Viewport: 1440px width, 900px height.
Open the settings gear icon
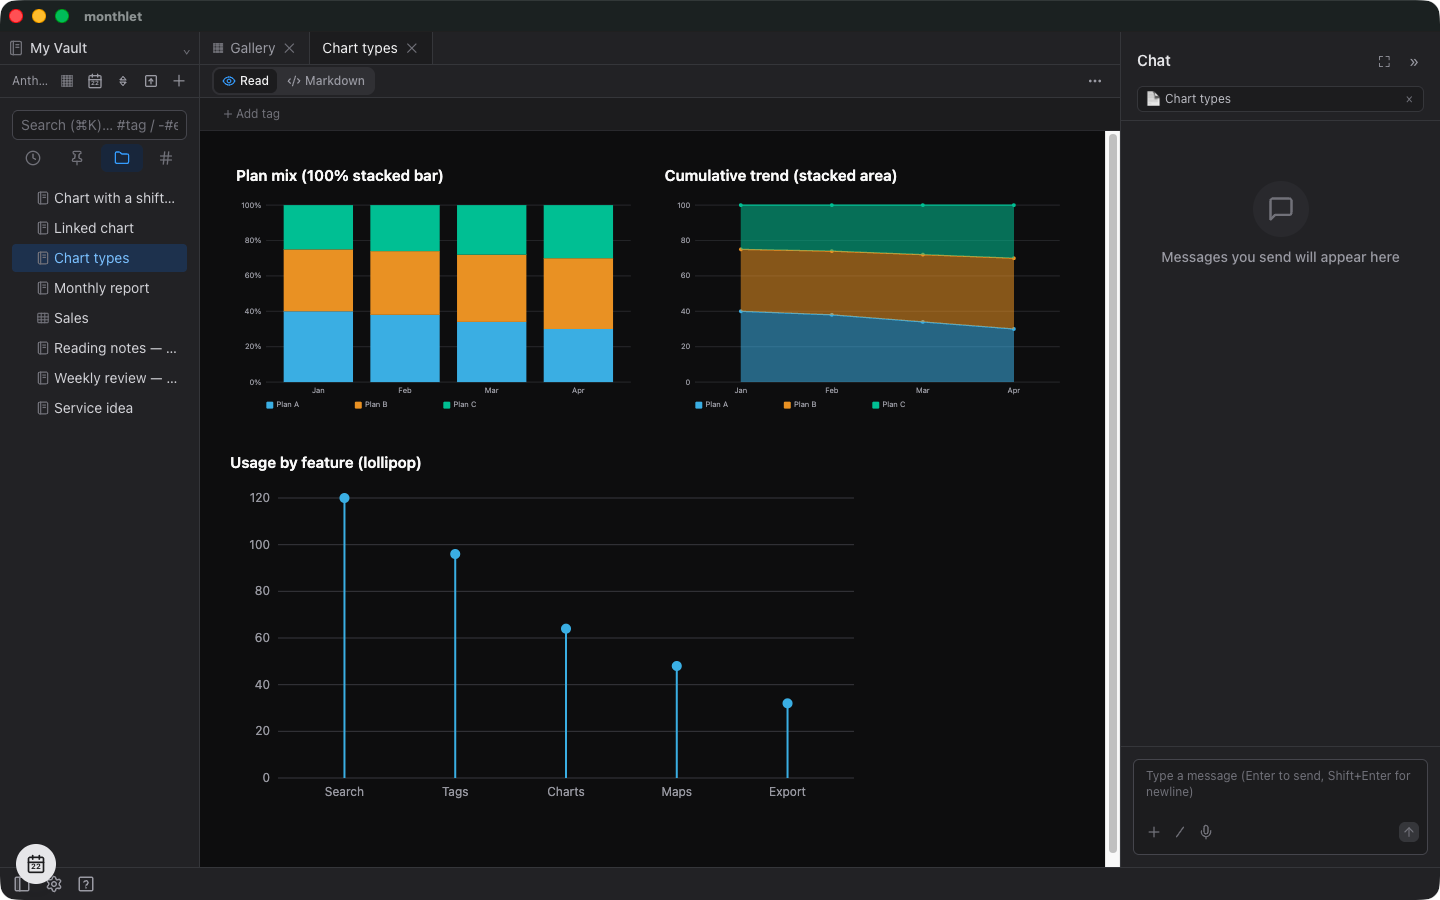pos(54,884)
